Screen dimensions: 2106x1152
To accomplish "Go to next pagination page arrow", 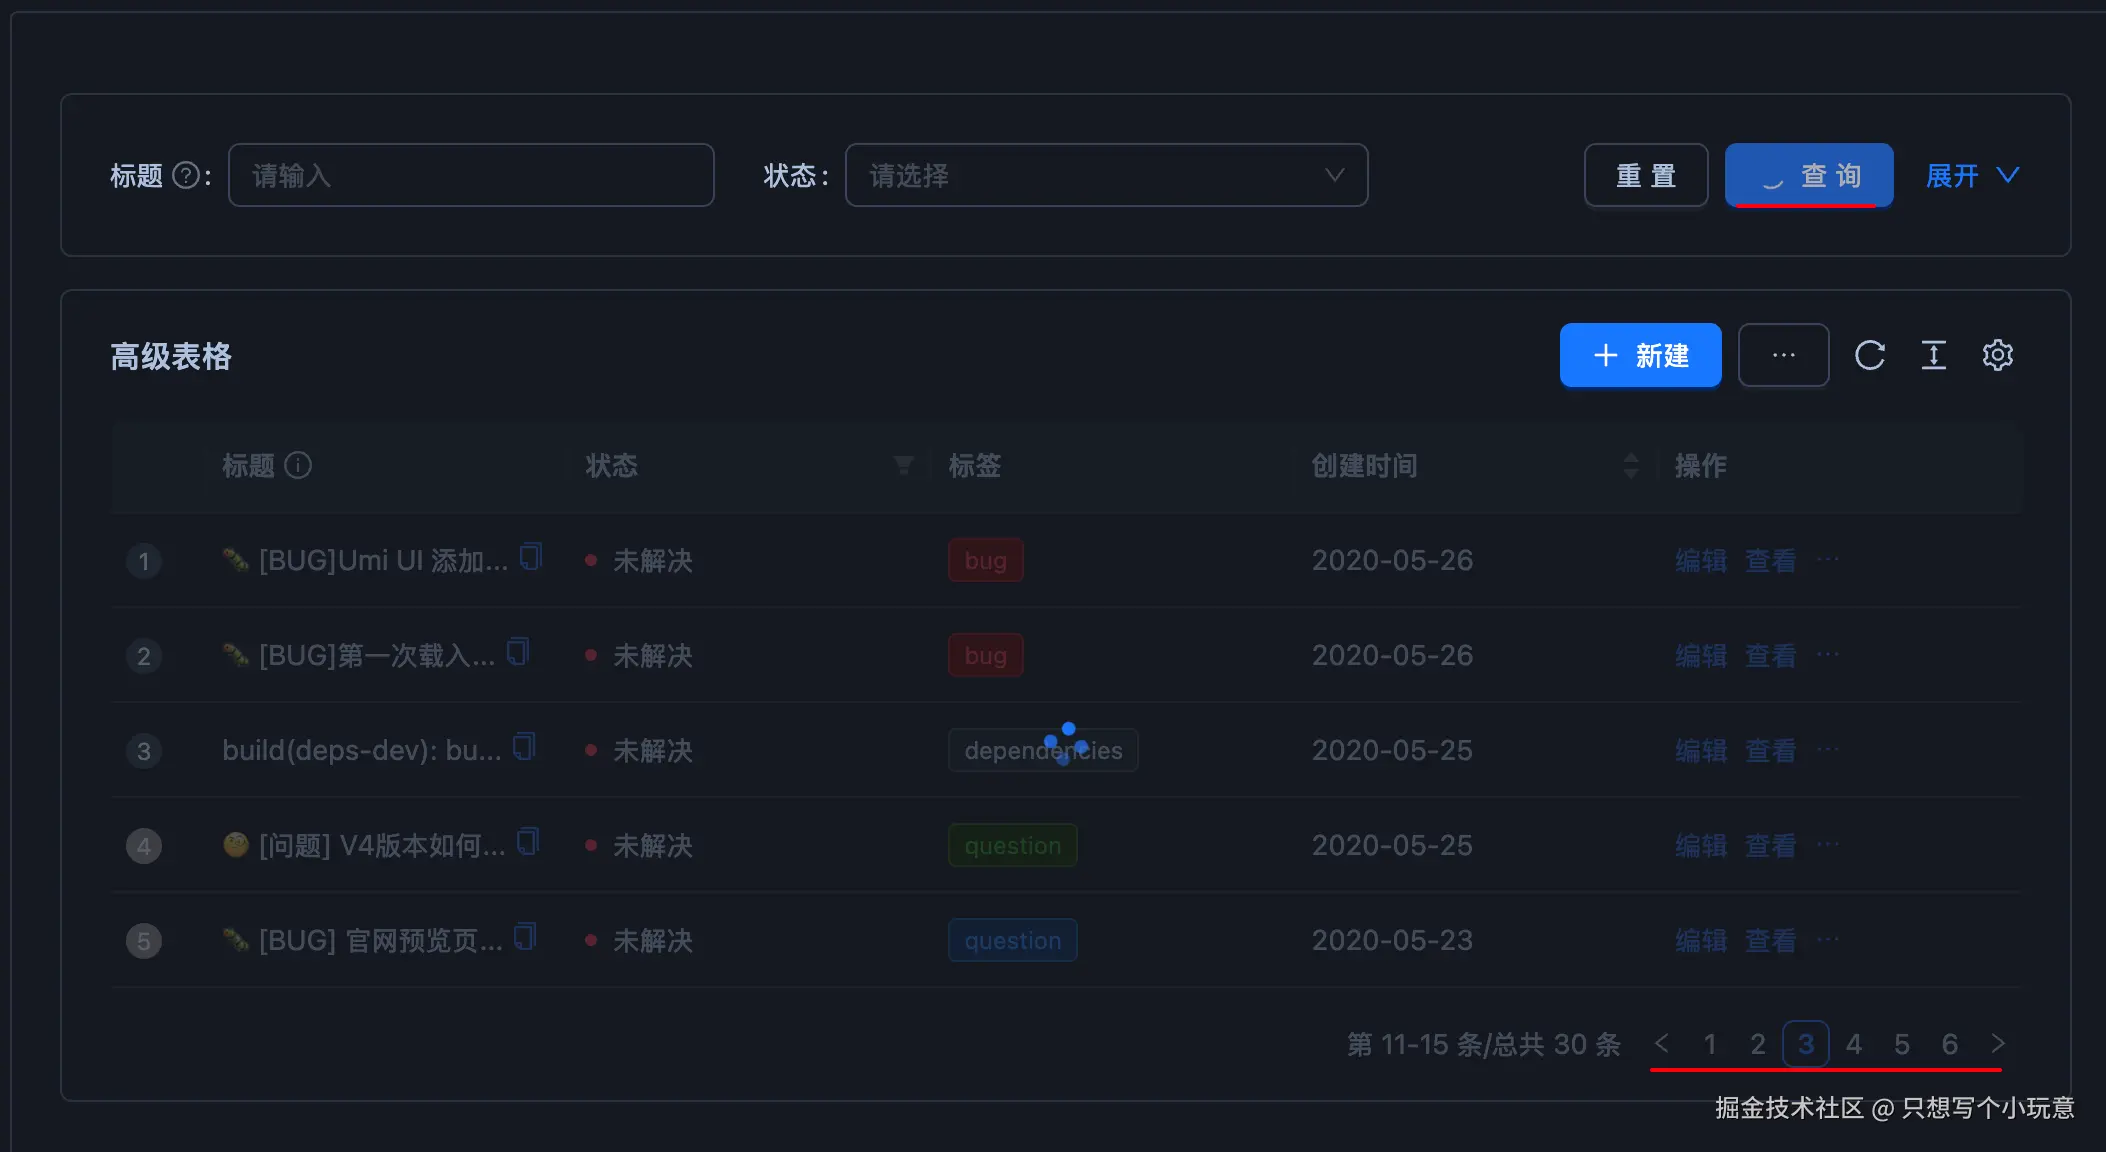I will (x=1997, y=1044).
